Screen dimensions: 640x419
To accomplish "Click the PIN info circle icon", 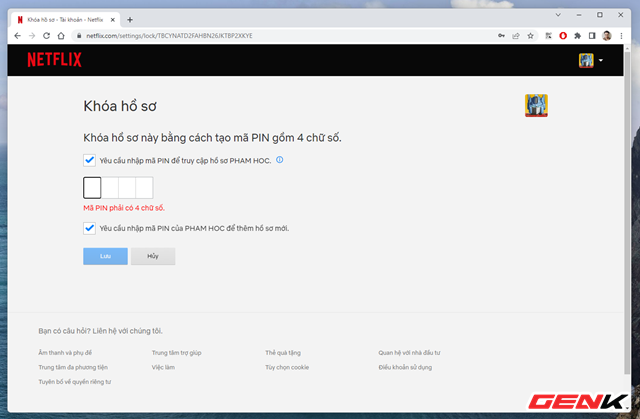I will (x=280, y=160).
